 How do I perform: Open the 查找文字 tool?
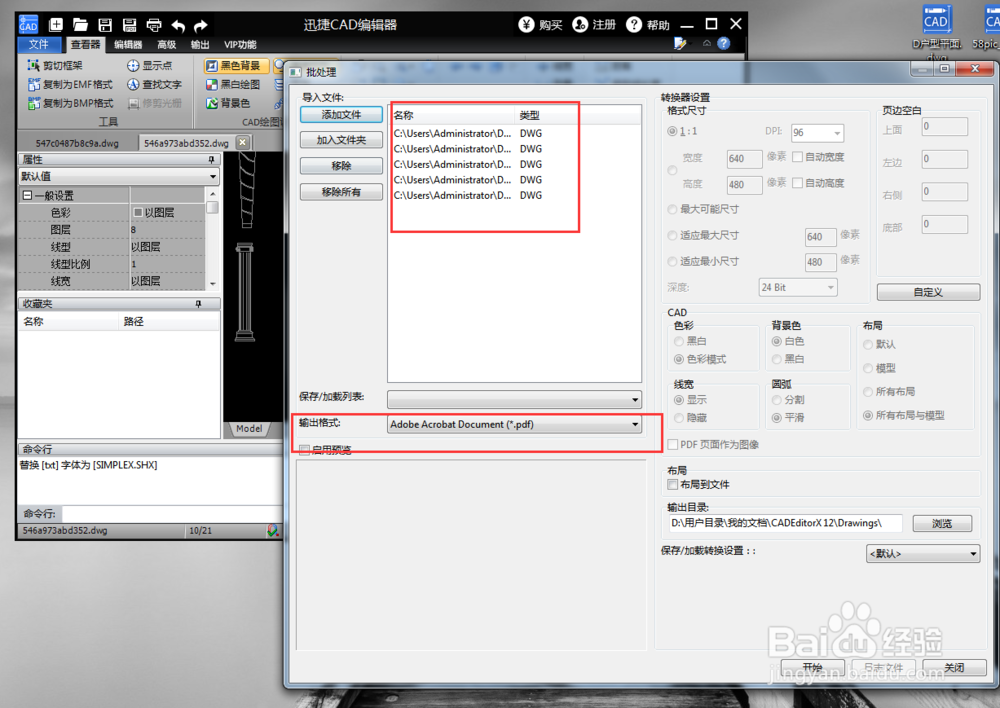(x=154, y=84)
